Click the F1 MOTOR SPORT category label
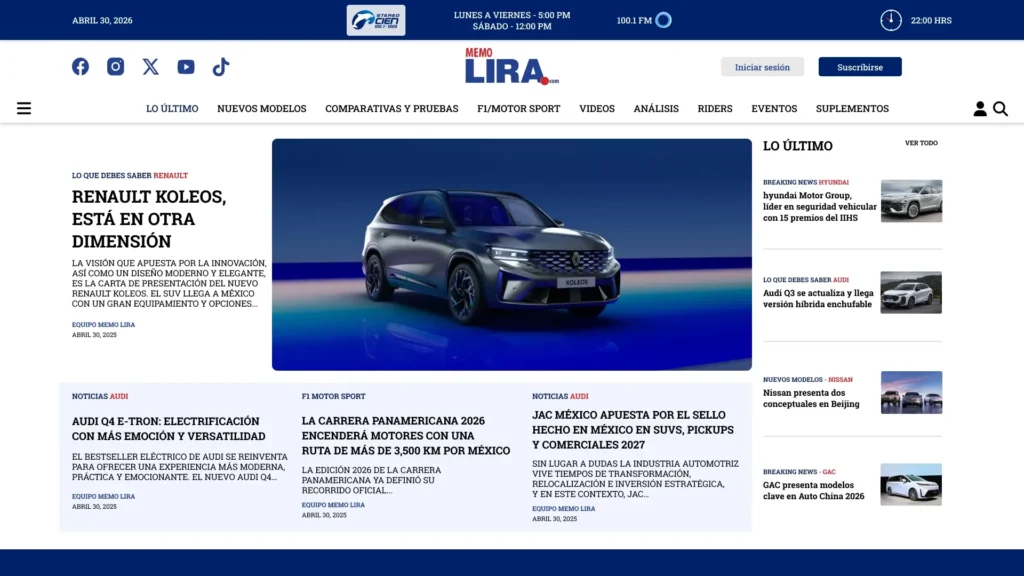1024x576 pixels. (334, 396)
